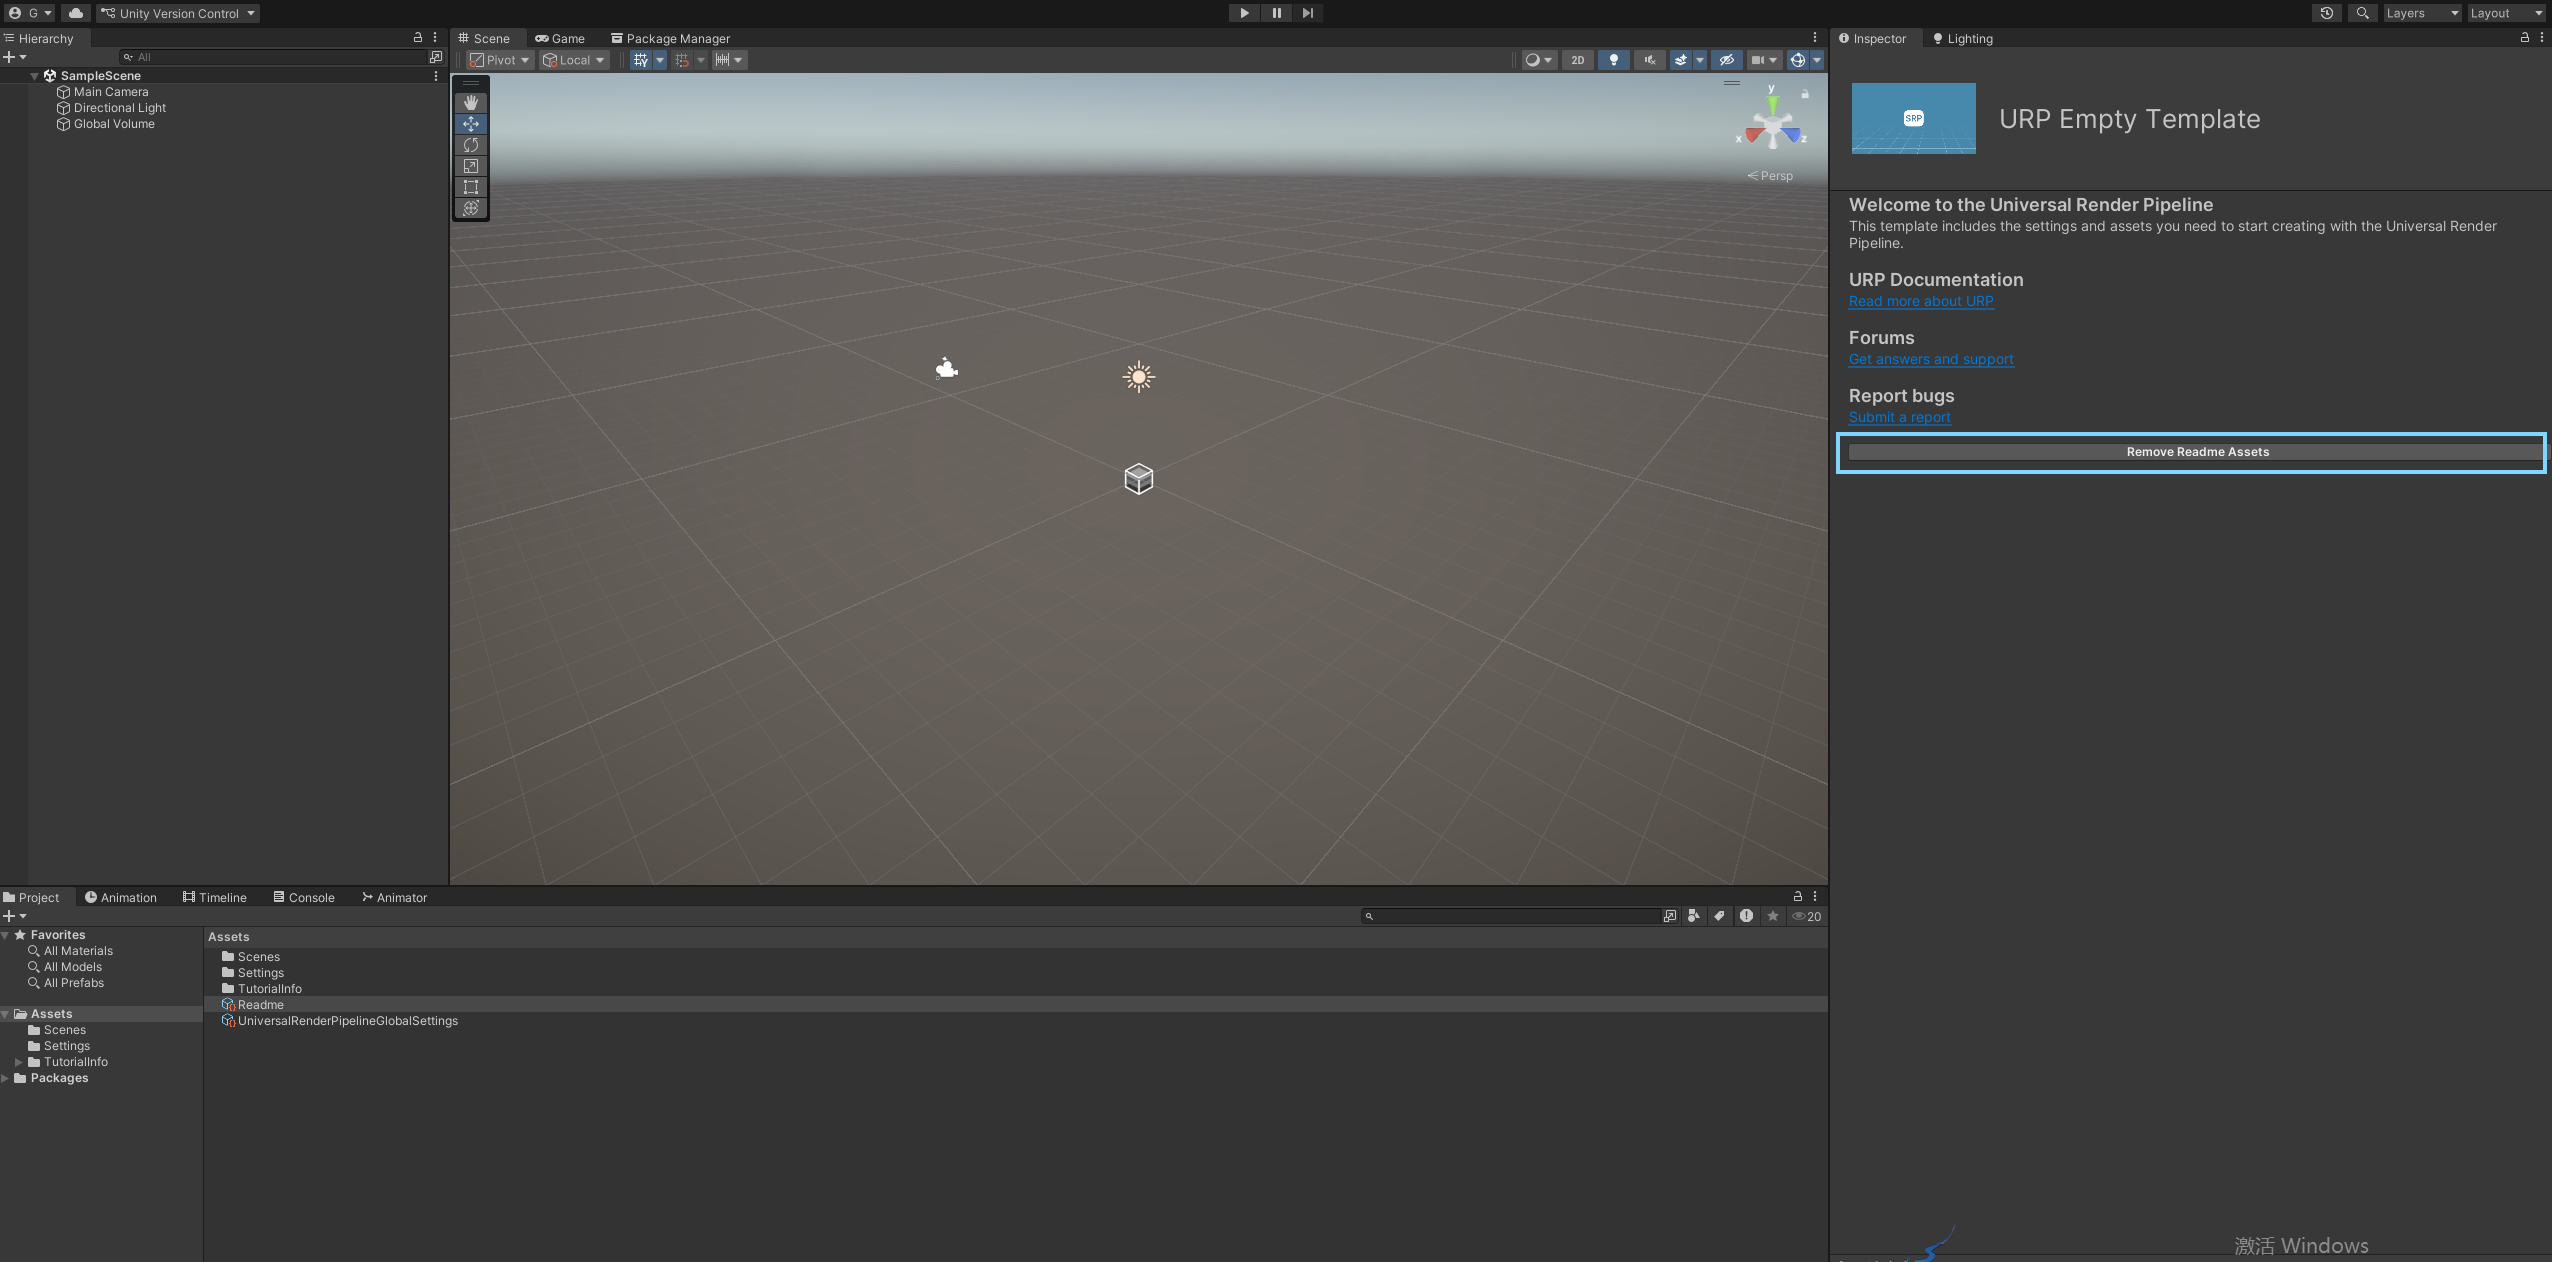Open Read more about URP link
The width and height of the screenshot is (2552, 1262).
tap(1920, 301)
